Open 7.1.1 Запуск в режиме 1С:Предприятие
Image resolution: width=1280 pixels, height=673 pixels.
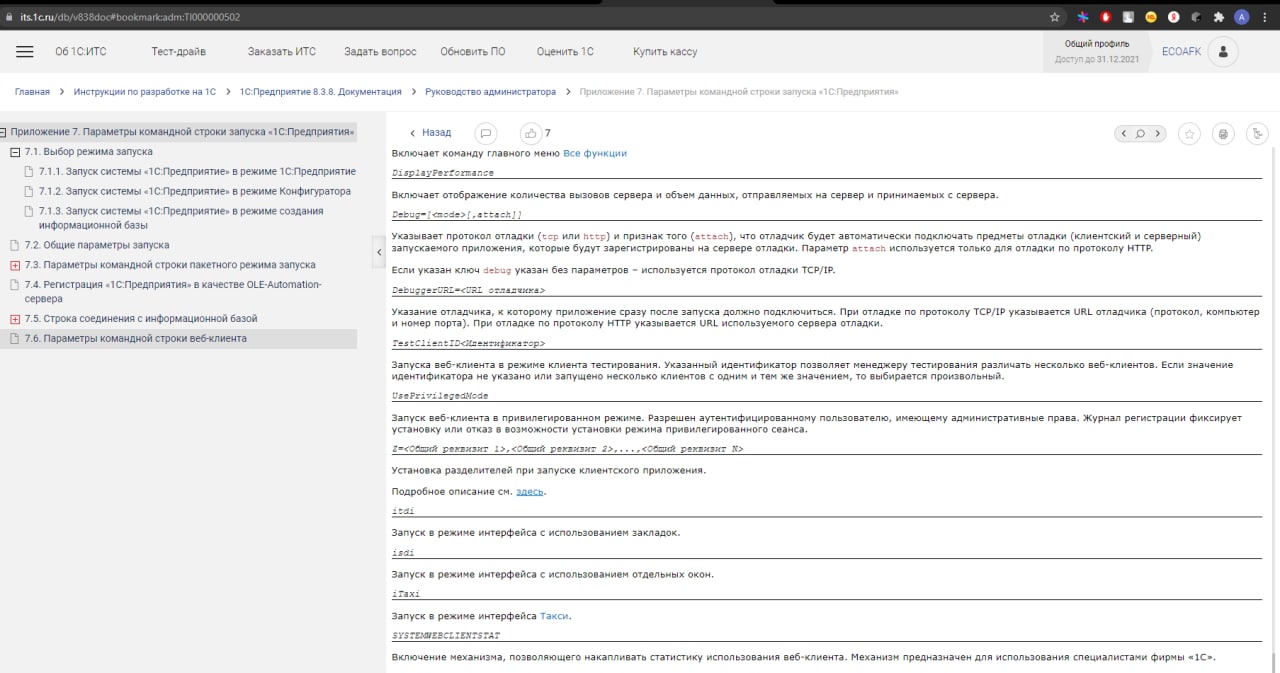[x=197, y=172]
